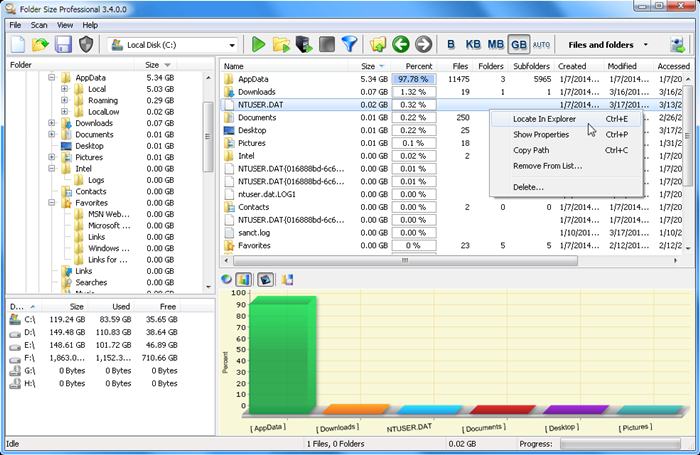The height and width of the screenshot is (455, 700).
Task: Enable AUTO size unit mode
Action: coord(542,45)
